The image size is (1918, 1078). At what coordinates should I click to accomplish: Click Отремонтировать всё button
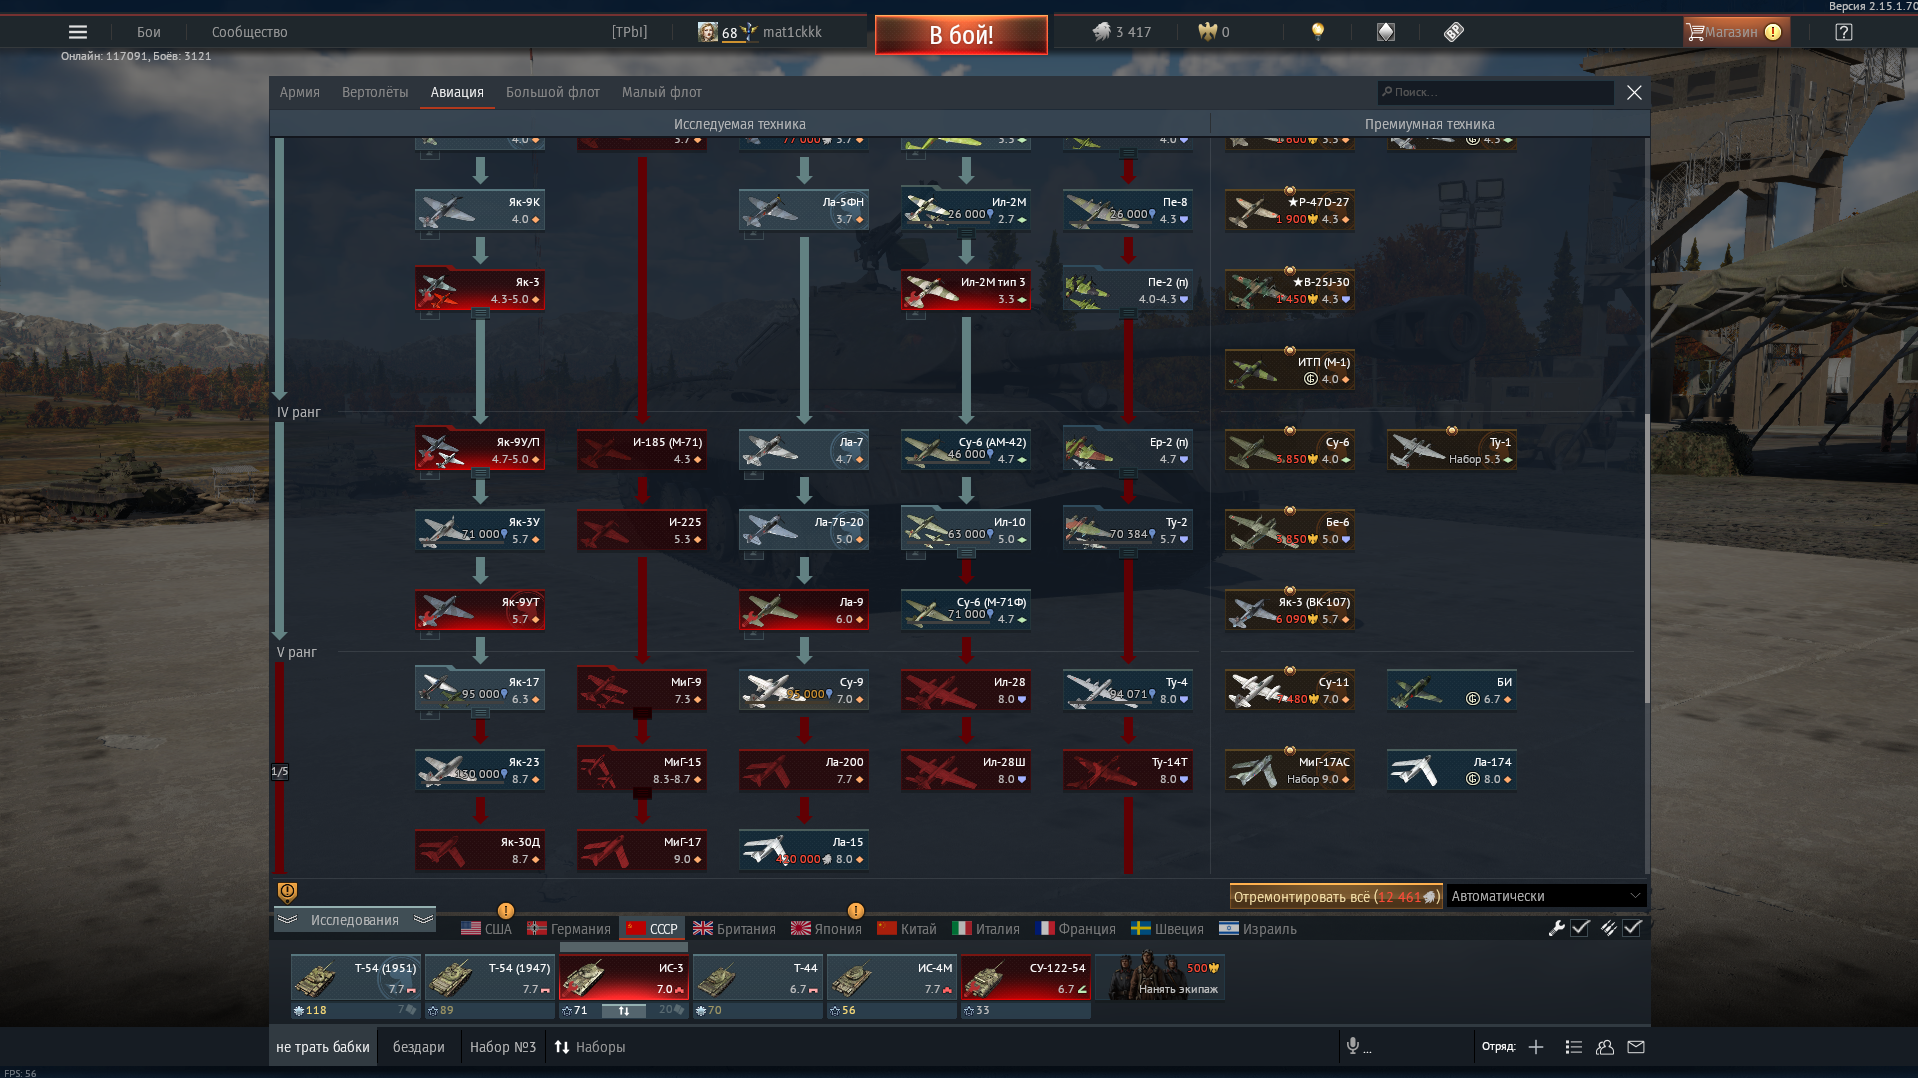(x=1336, y=896)
